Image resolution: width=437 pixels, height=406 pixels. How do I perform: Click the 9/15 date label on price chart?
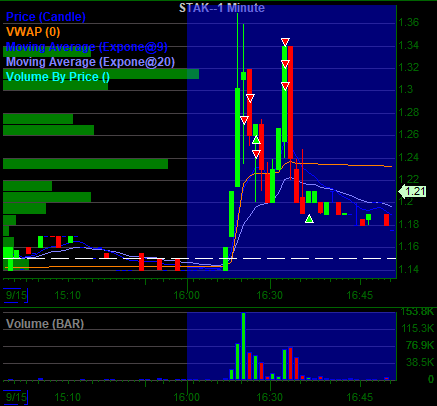[16, 295]
